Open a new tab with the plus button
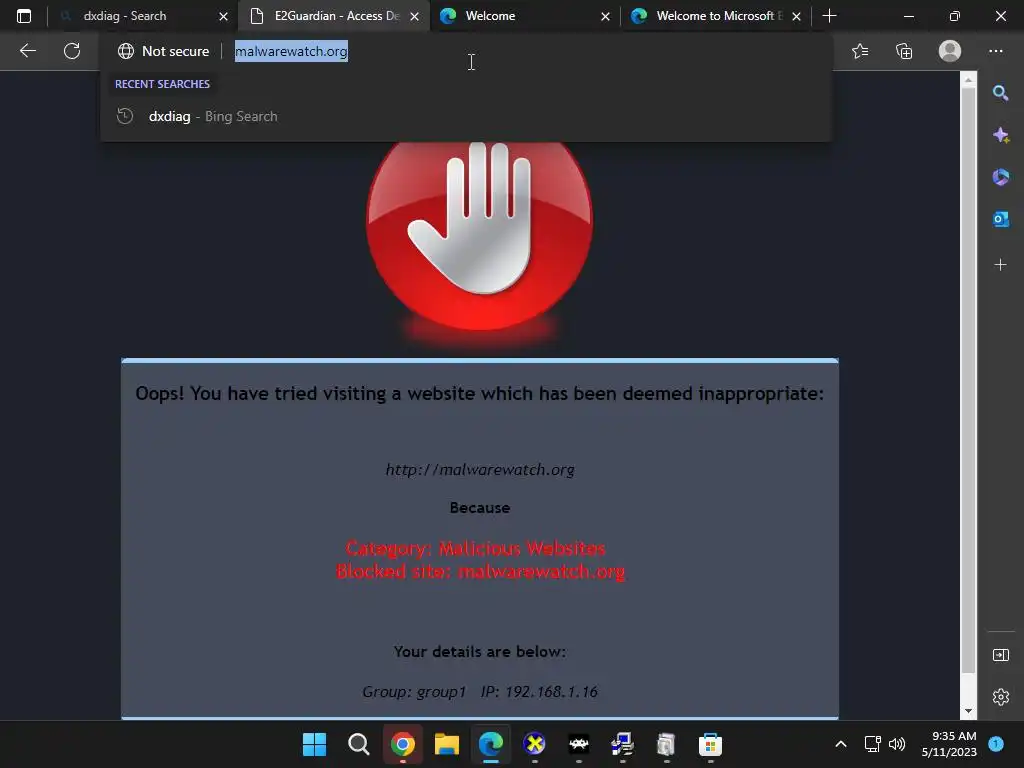The width and height of the screenshot is (1024, 768). point(829,16)
